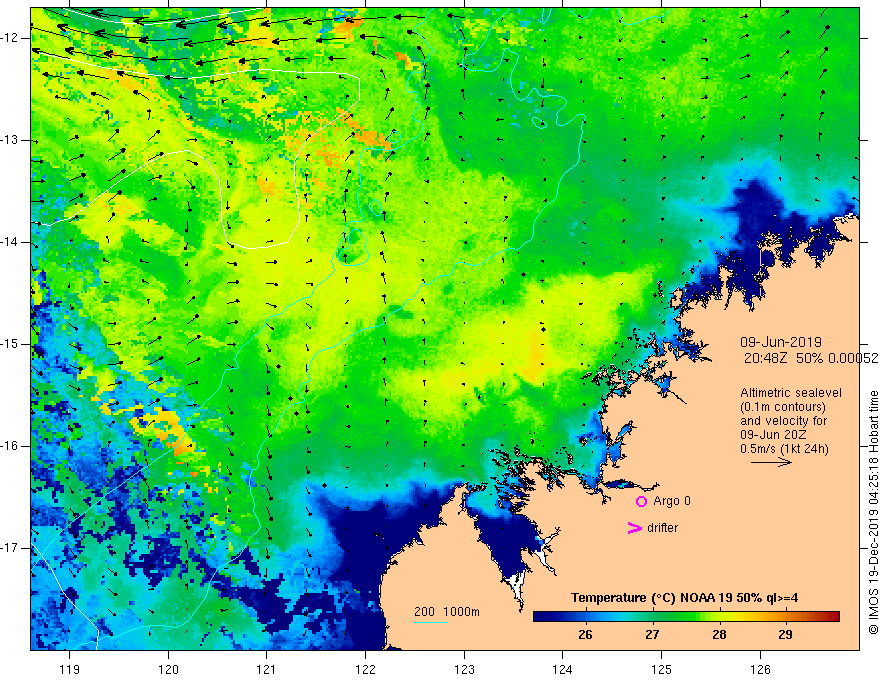Screen dimensions: 880x680
Task: Click the 'Temperature (°C) NOAA 19 50% ql>=4' title
Action: pos(684,598)
